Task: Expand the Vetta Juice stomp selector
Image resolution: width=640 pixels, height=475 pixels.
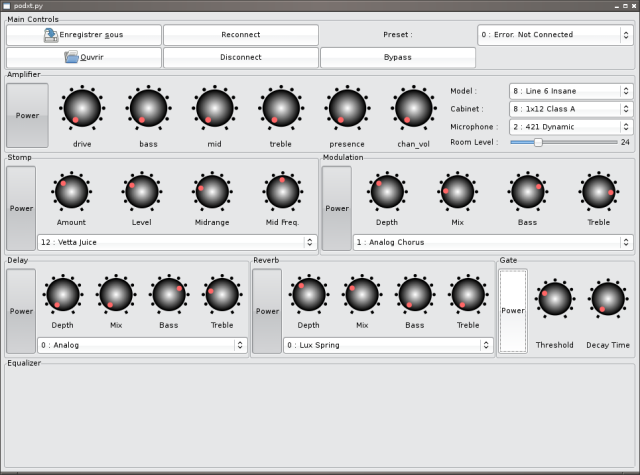Action: coord(177,242)
